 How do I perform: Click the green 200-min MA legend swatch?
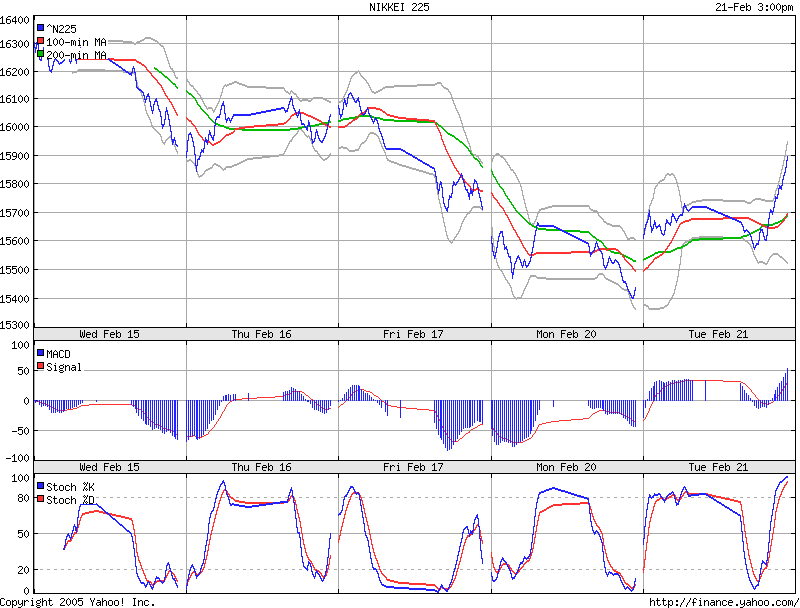[40, 54]
